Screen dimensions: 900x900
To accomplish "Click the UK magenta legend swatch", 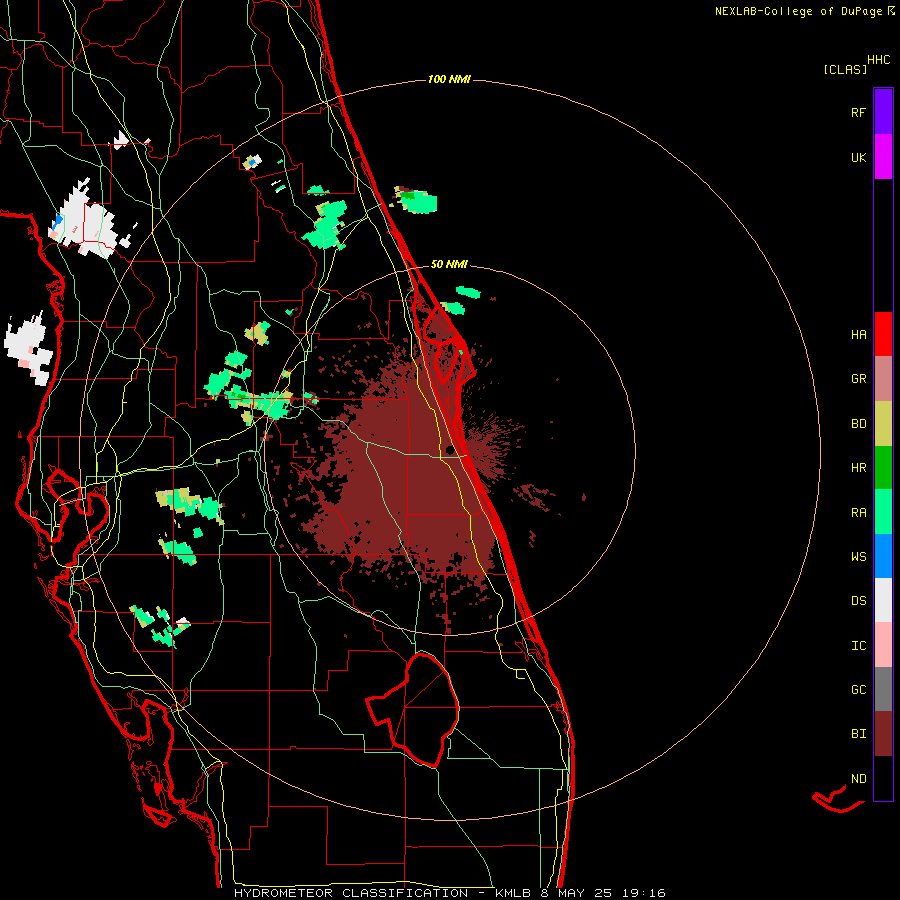I will [x=883, y=157].
